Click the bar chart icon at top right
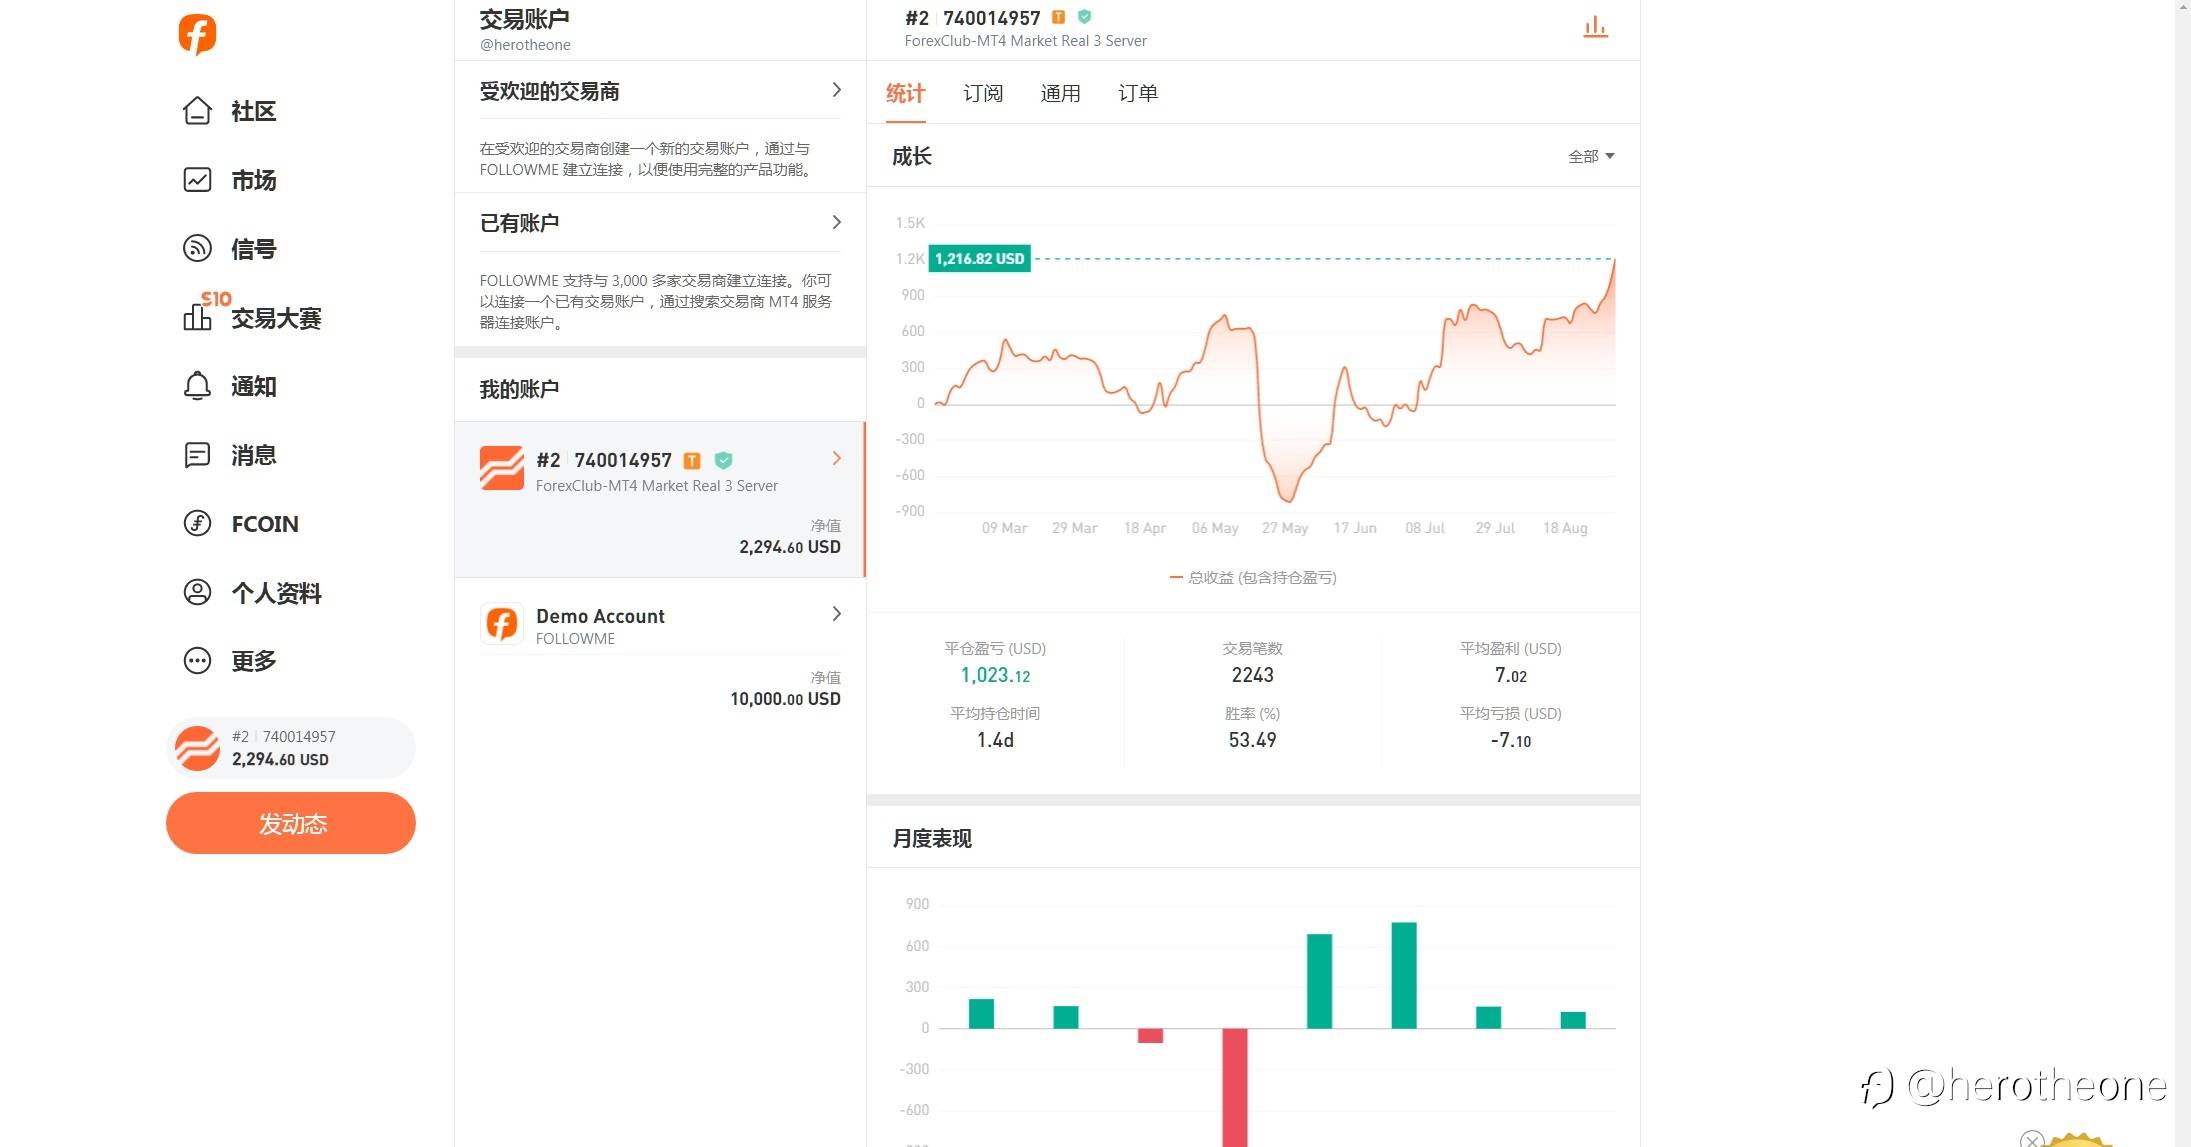 (x=1595, y=27)
